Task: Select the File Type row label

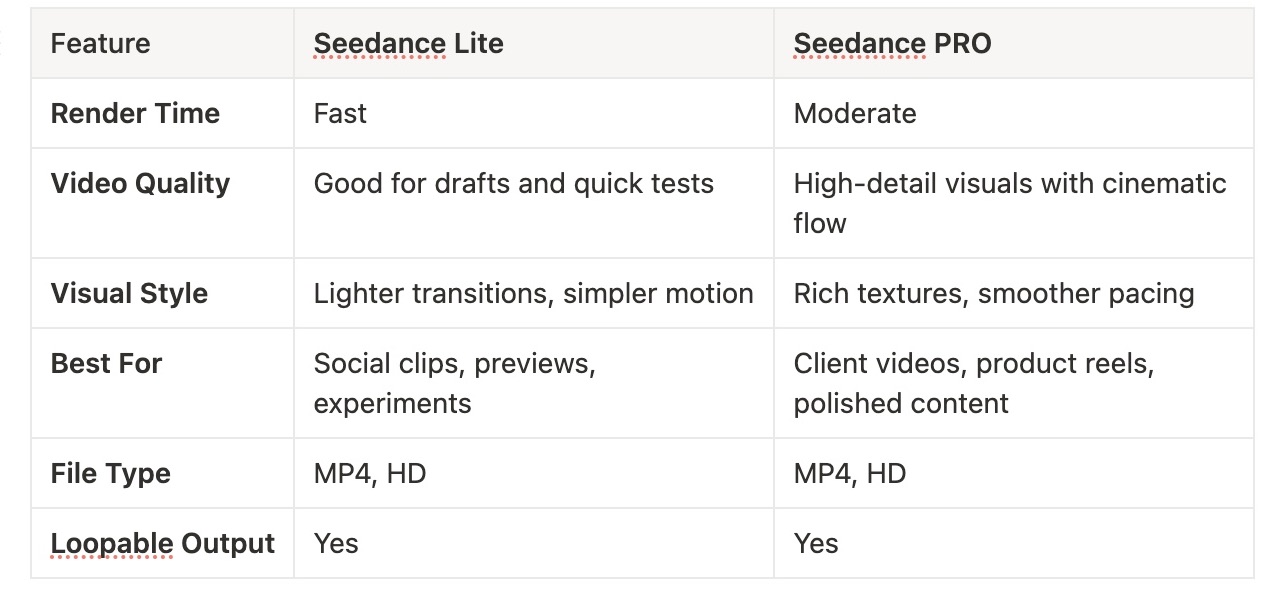Action: 162,474
